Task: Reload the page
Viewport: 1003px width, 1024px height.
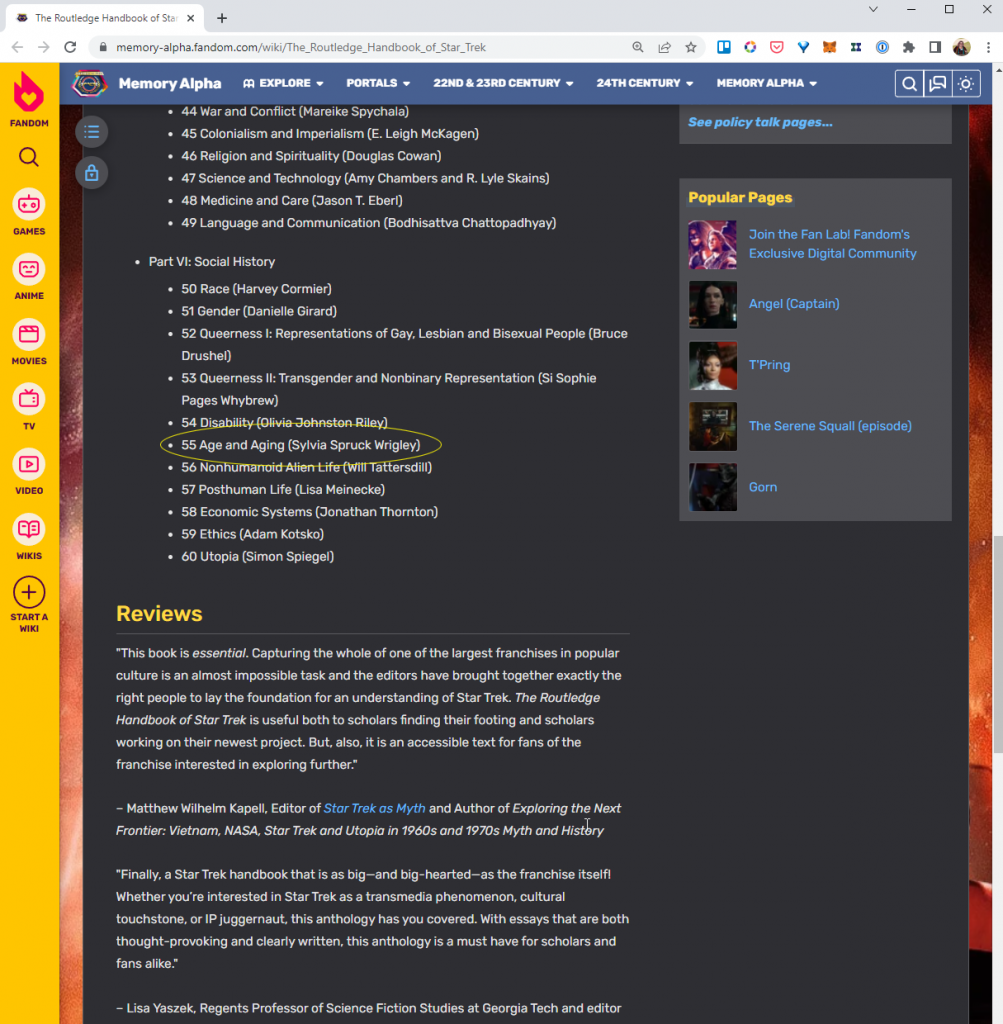Action: tap(71, 47)
